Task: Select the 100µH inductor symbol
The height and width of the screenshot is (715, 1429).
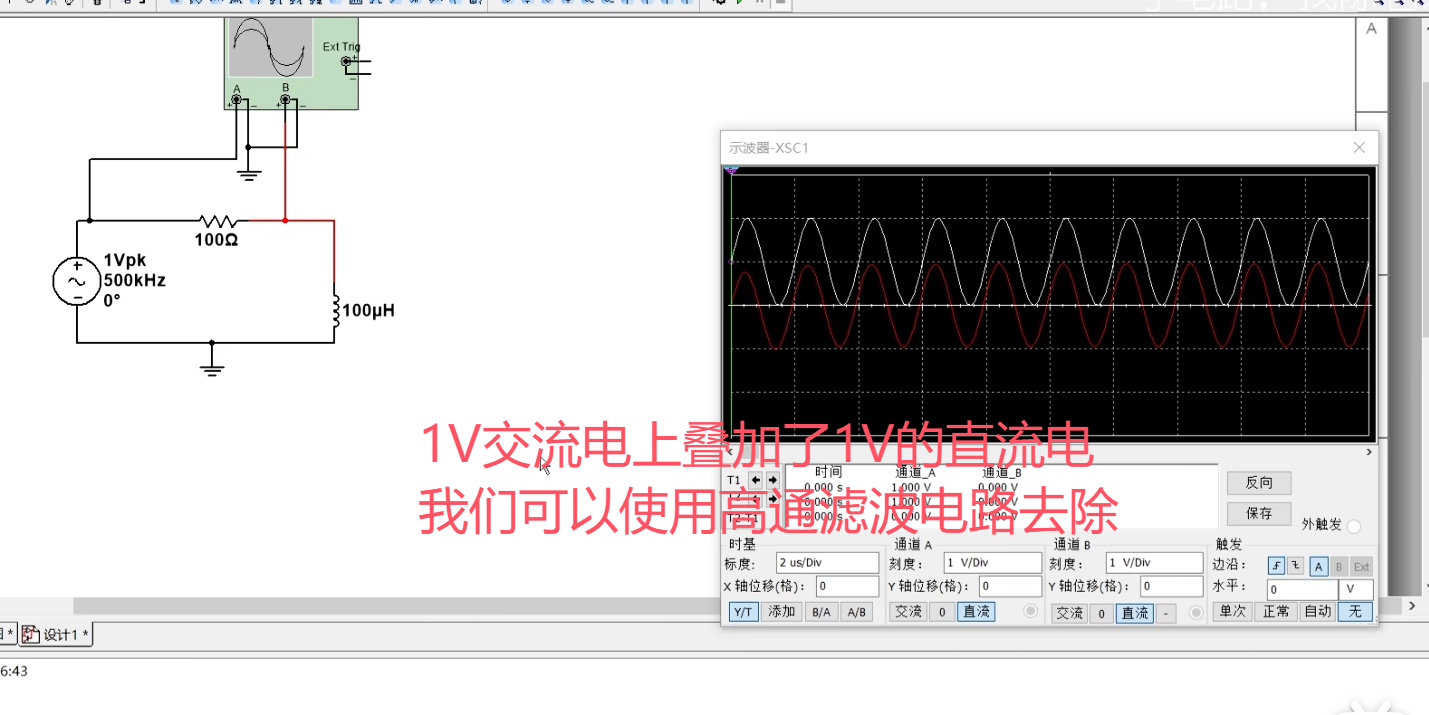Action: tap(335, 310)
